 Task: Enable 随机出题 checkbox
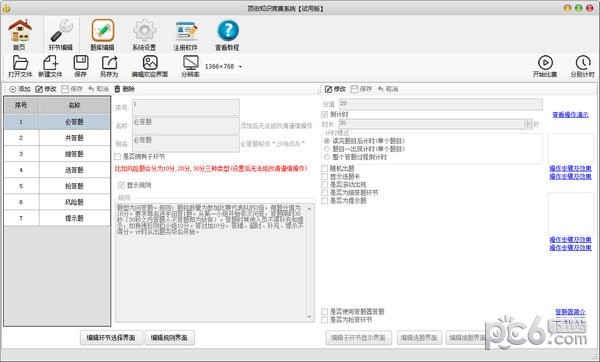[324, 168]
